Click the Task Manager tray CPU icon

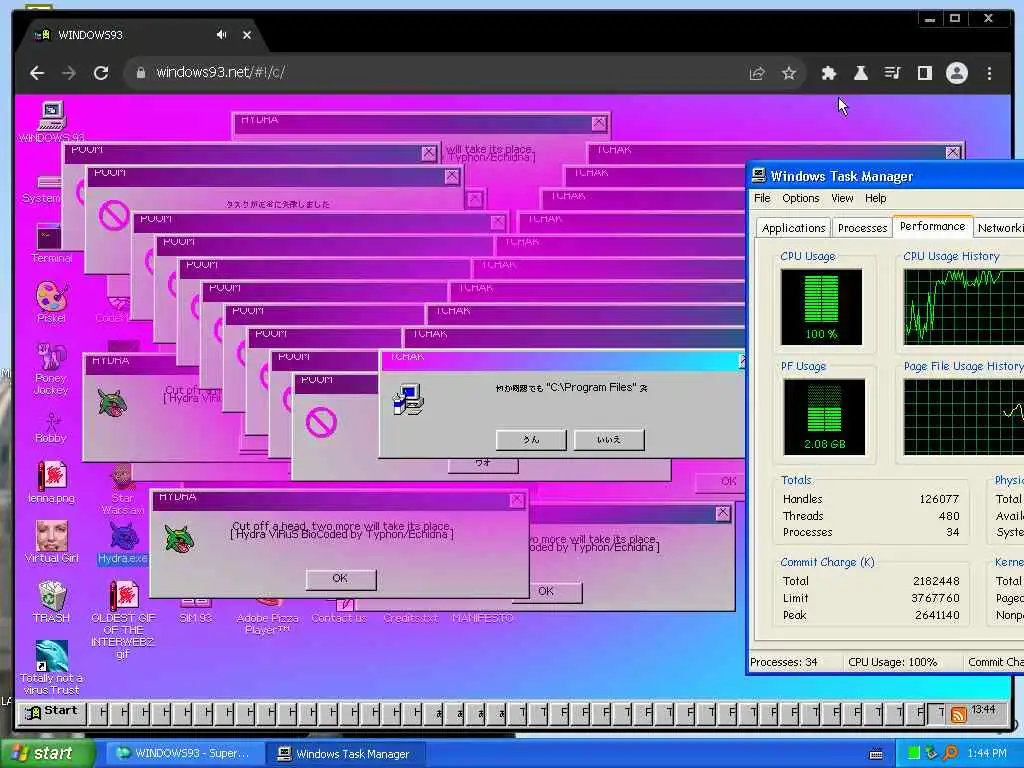(x=913, y=754)
